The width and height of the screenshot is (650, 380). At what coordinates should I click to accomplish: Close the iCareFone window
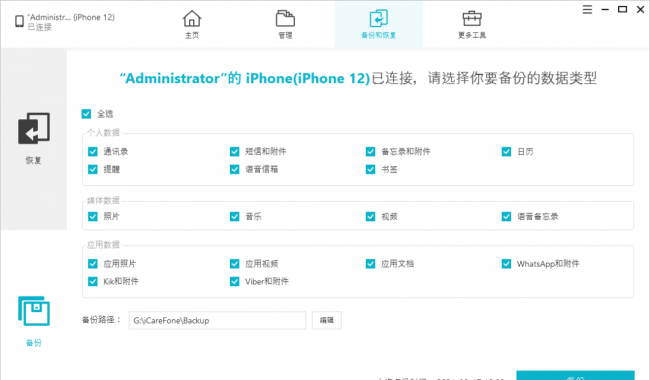pos(640,9)
